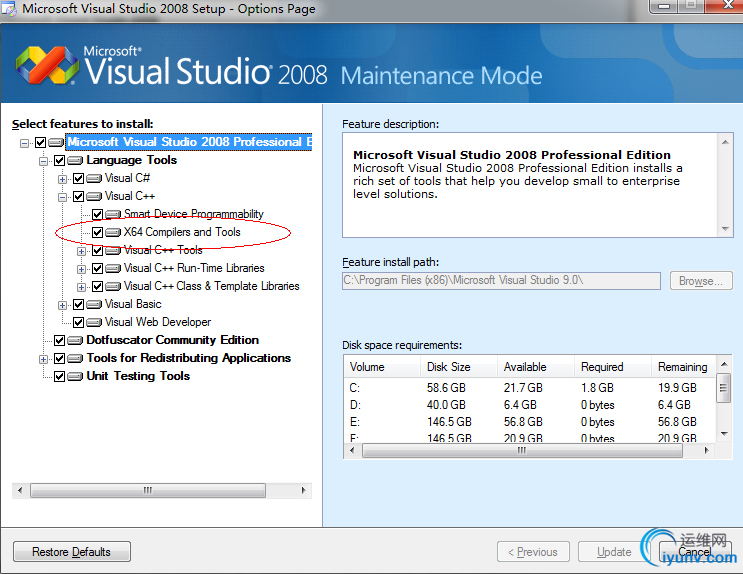
Task: Uncheck the Unit Testing Tools checkbox
Action: point(59,376)
